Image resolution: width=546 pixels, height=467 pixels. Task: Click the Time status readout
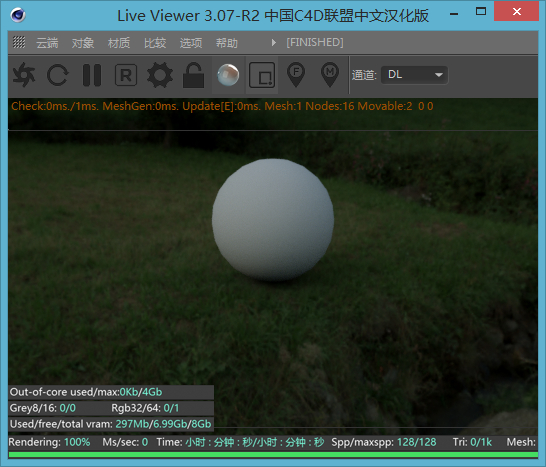coord(240,442)
